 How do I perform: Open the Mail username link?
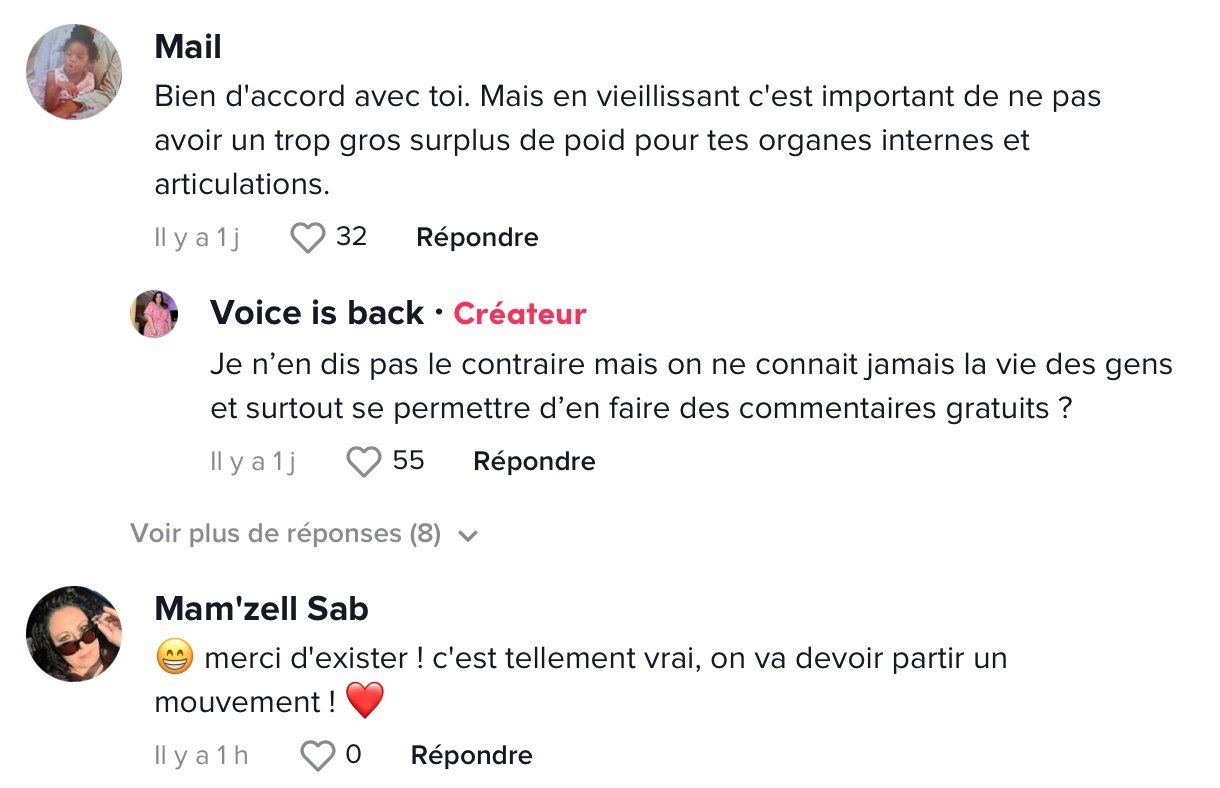point(188,46)
